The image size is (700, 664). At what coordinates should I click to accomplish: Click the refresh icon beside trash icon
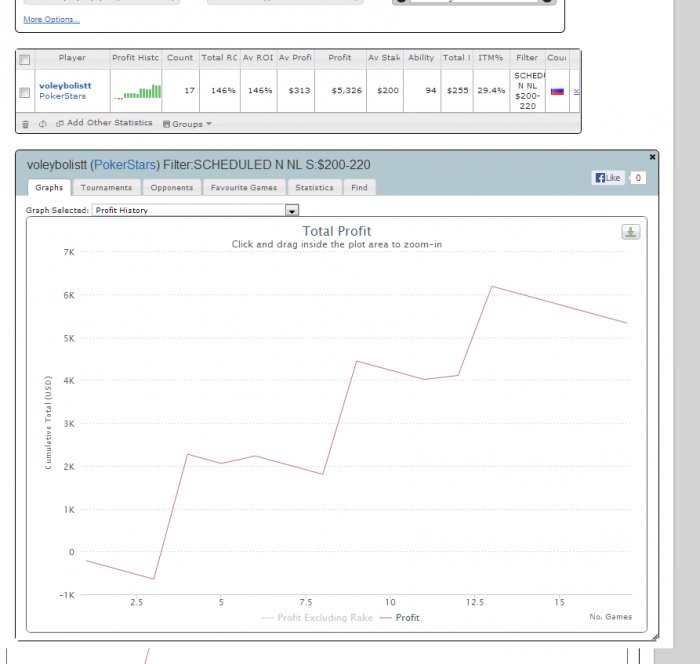point(42,124)
